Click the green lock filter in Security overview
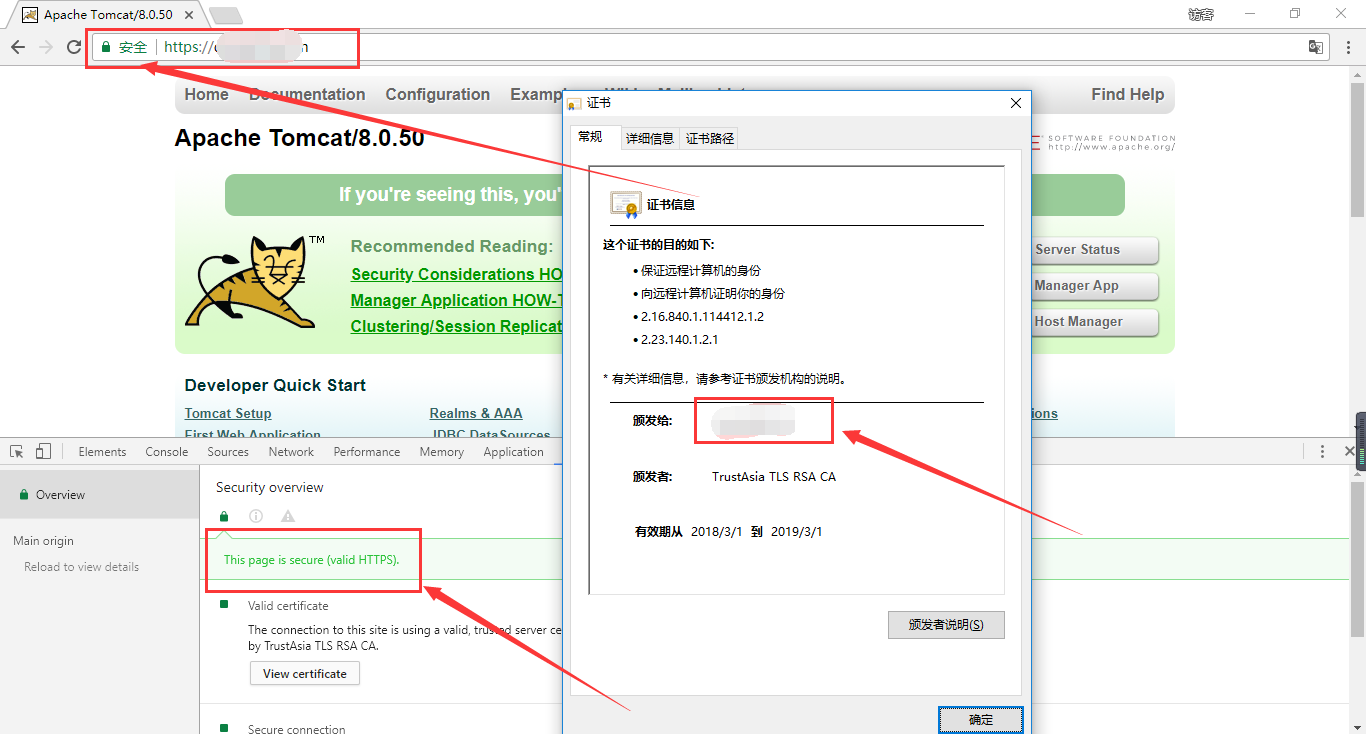This screenshot has height=734, width=1366. coord(224,516)
